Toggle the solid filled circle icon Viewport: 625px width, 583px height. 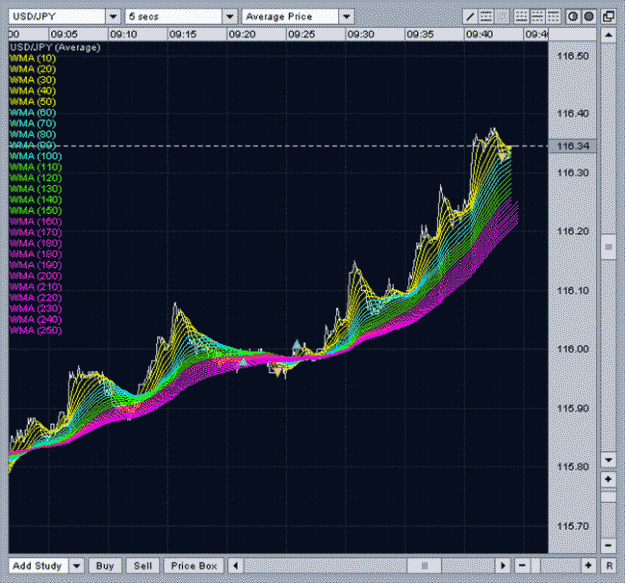click(x=588, y=17)
